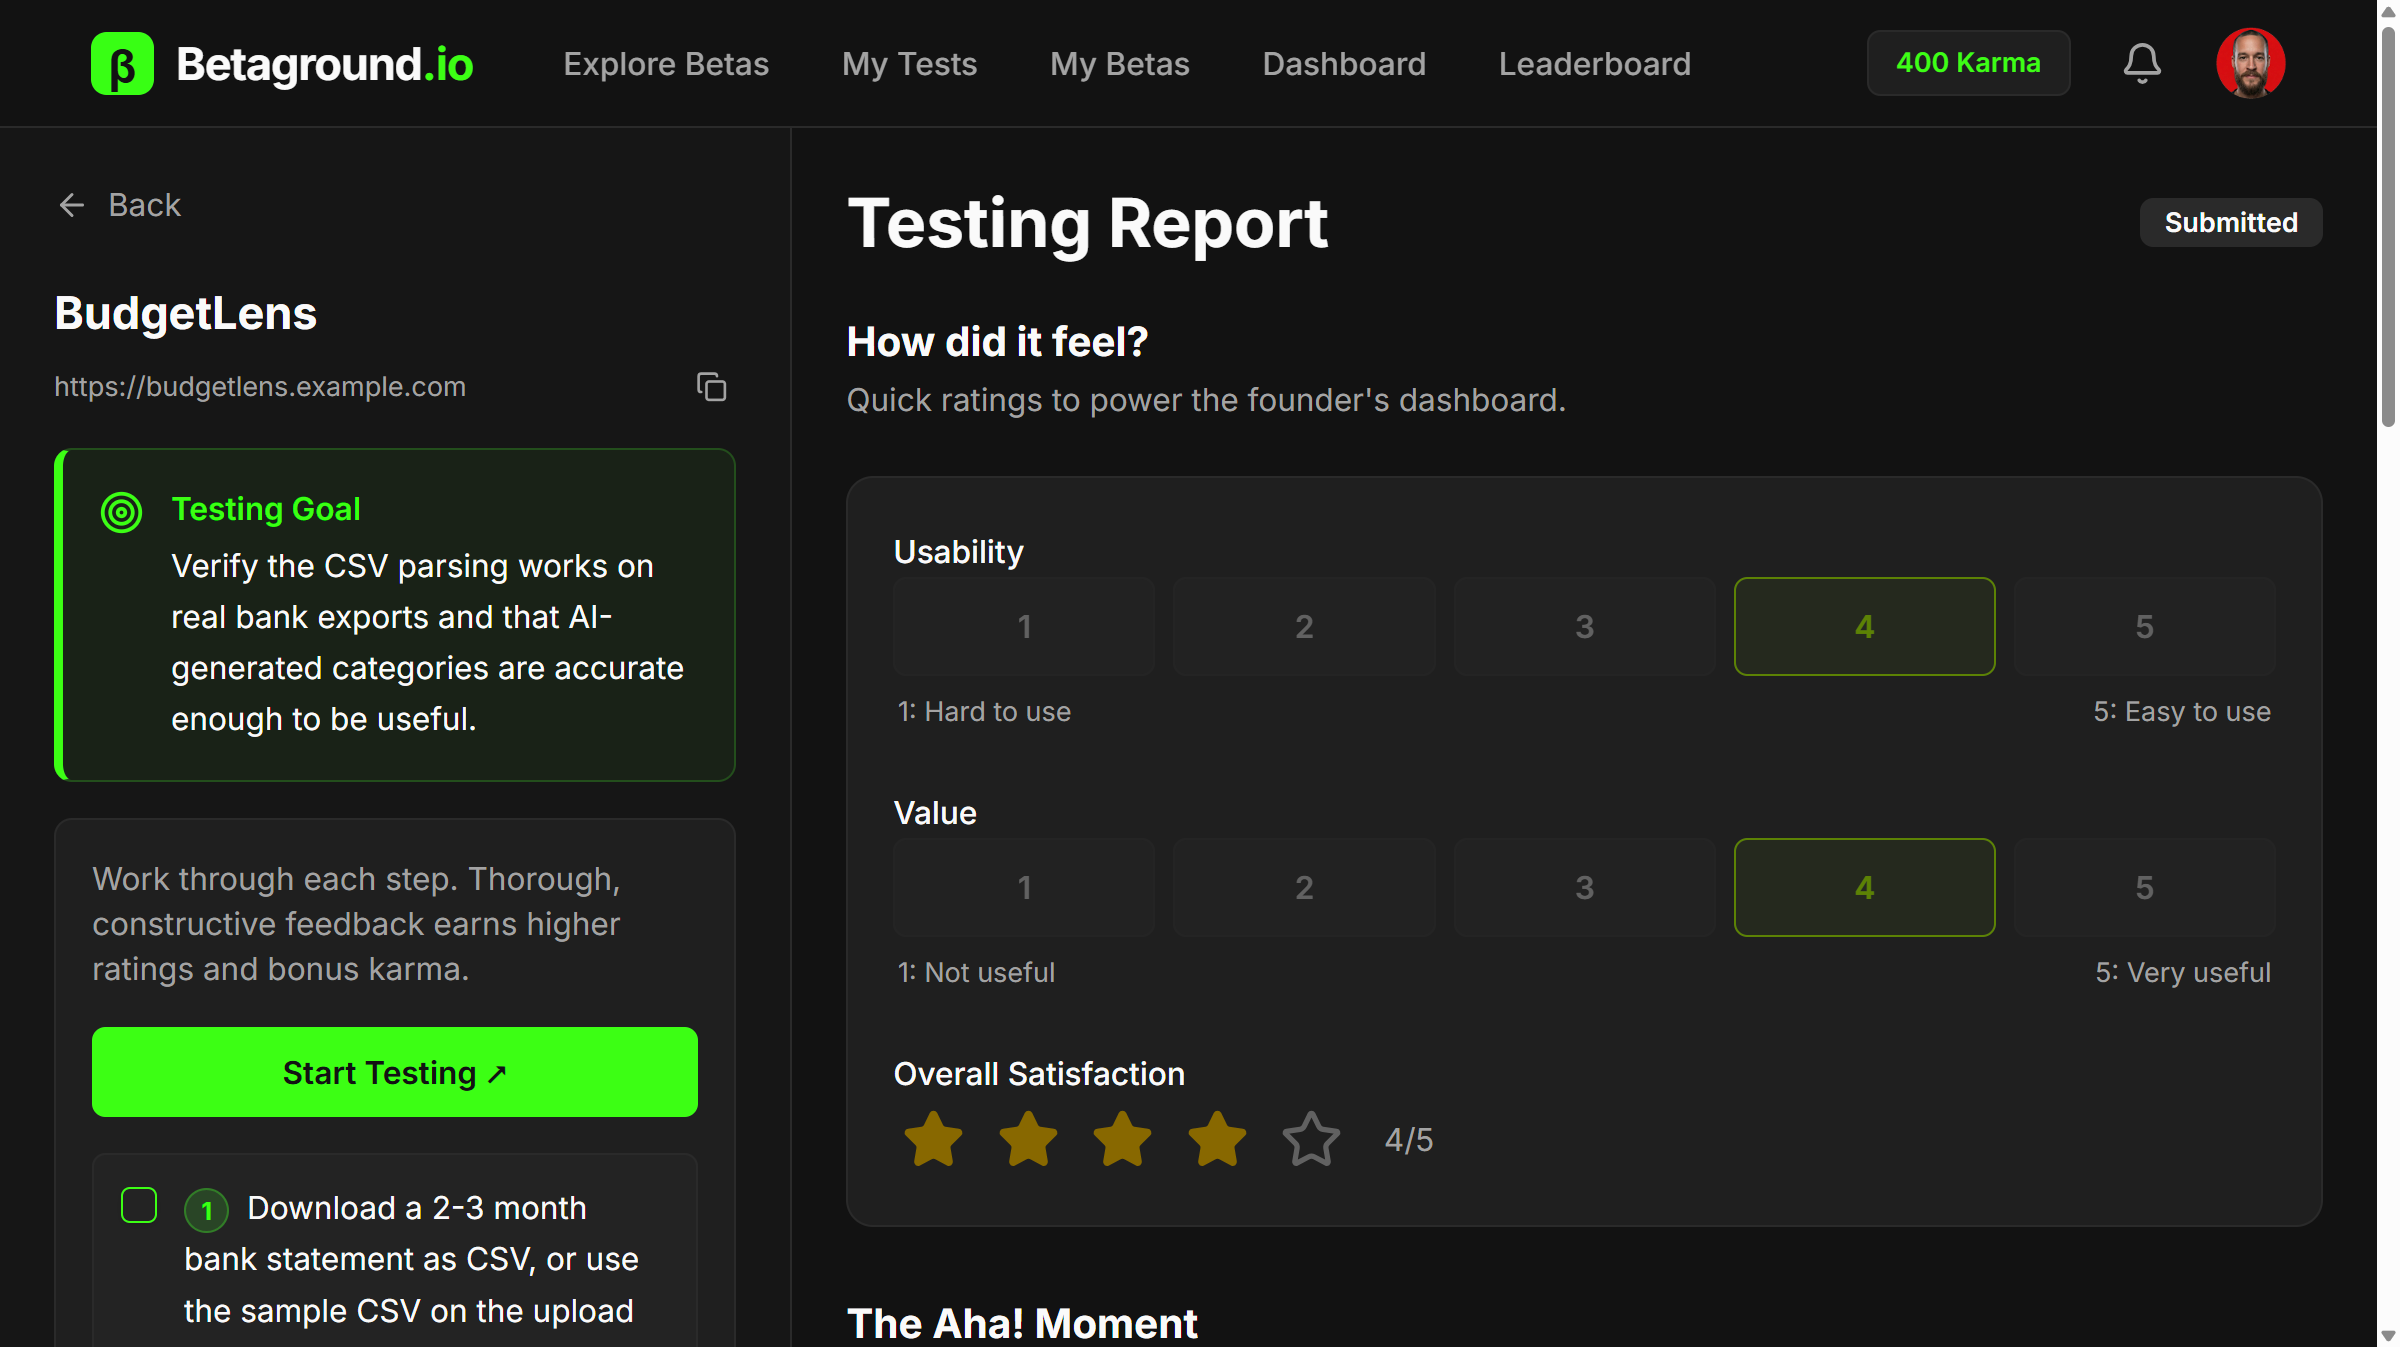Click the 'How did it feel?' heading

[x=997, y=342]
